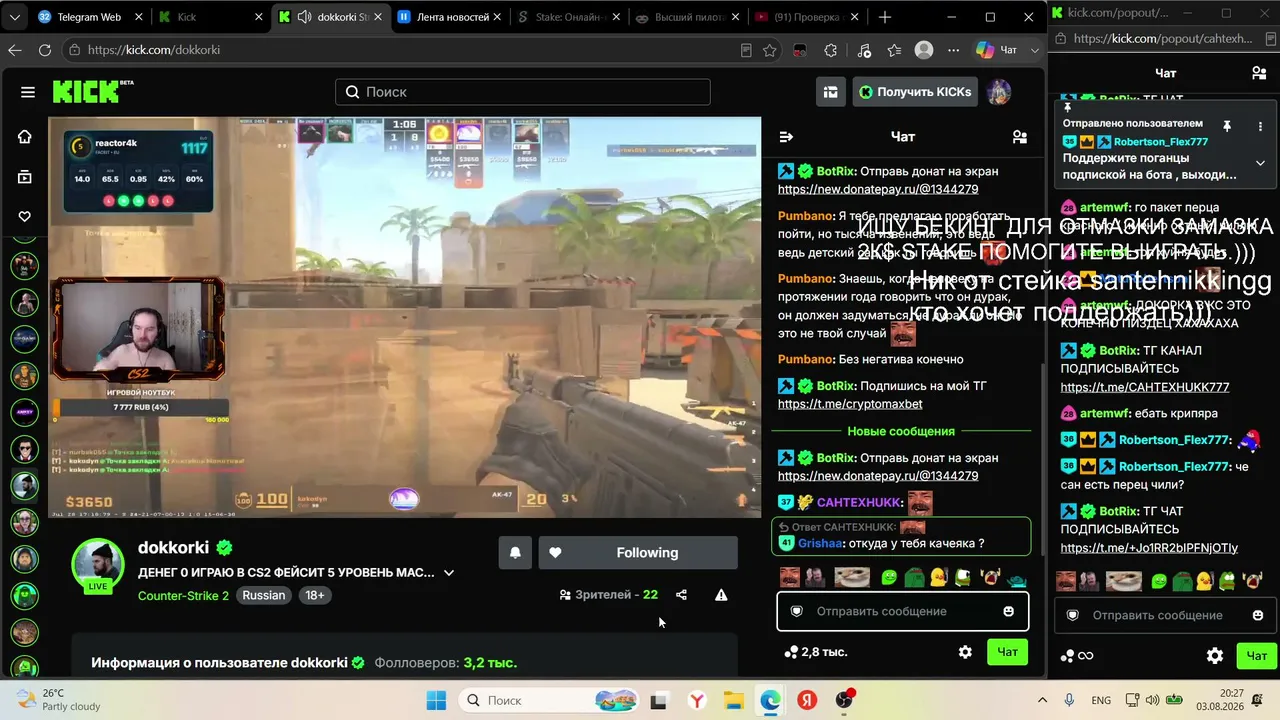The image size is (1280, 720).
Task: Open File Explorer from taskbar
Action: point(733,701)
